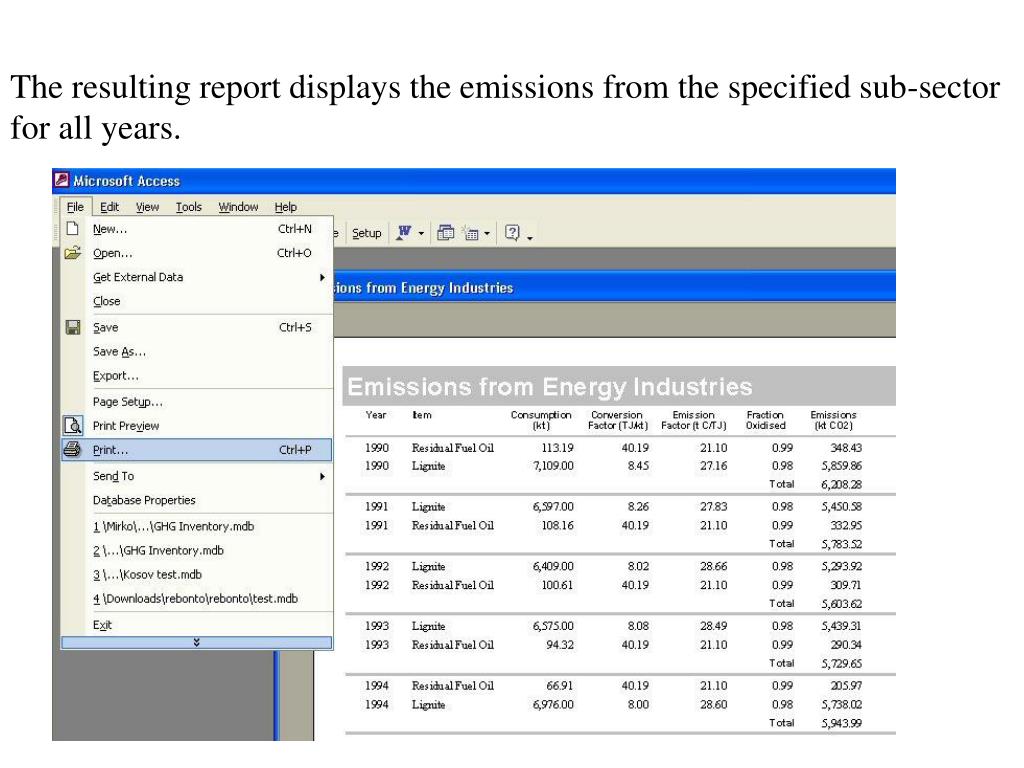Open the Window menu
Image resolution: width=1024 pixels, height=768 pixels.
pyautogui.click(x=238, y=207)
